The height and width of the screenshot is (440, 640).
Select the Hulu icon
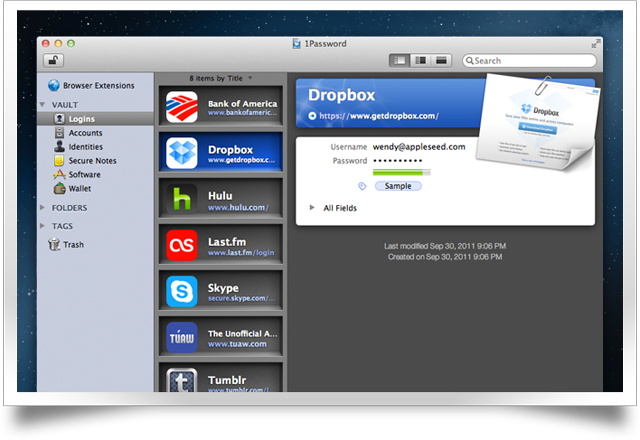click(x=182, y=199)
